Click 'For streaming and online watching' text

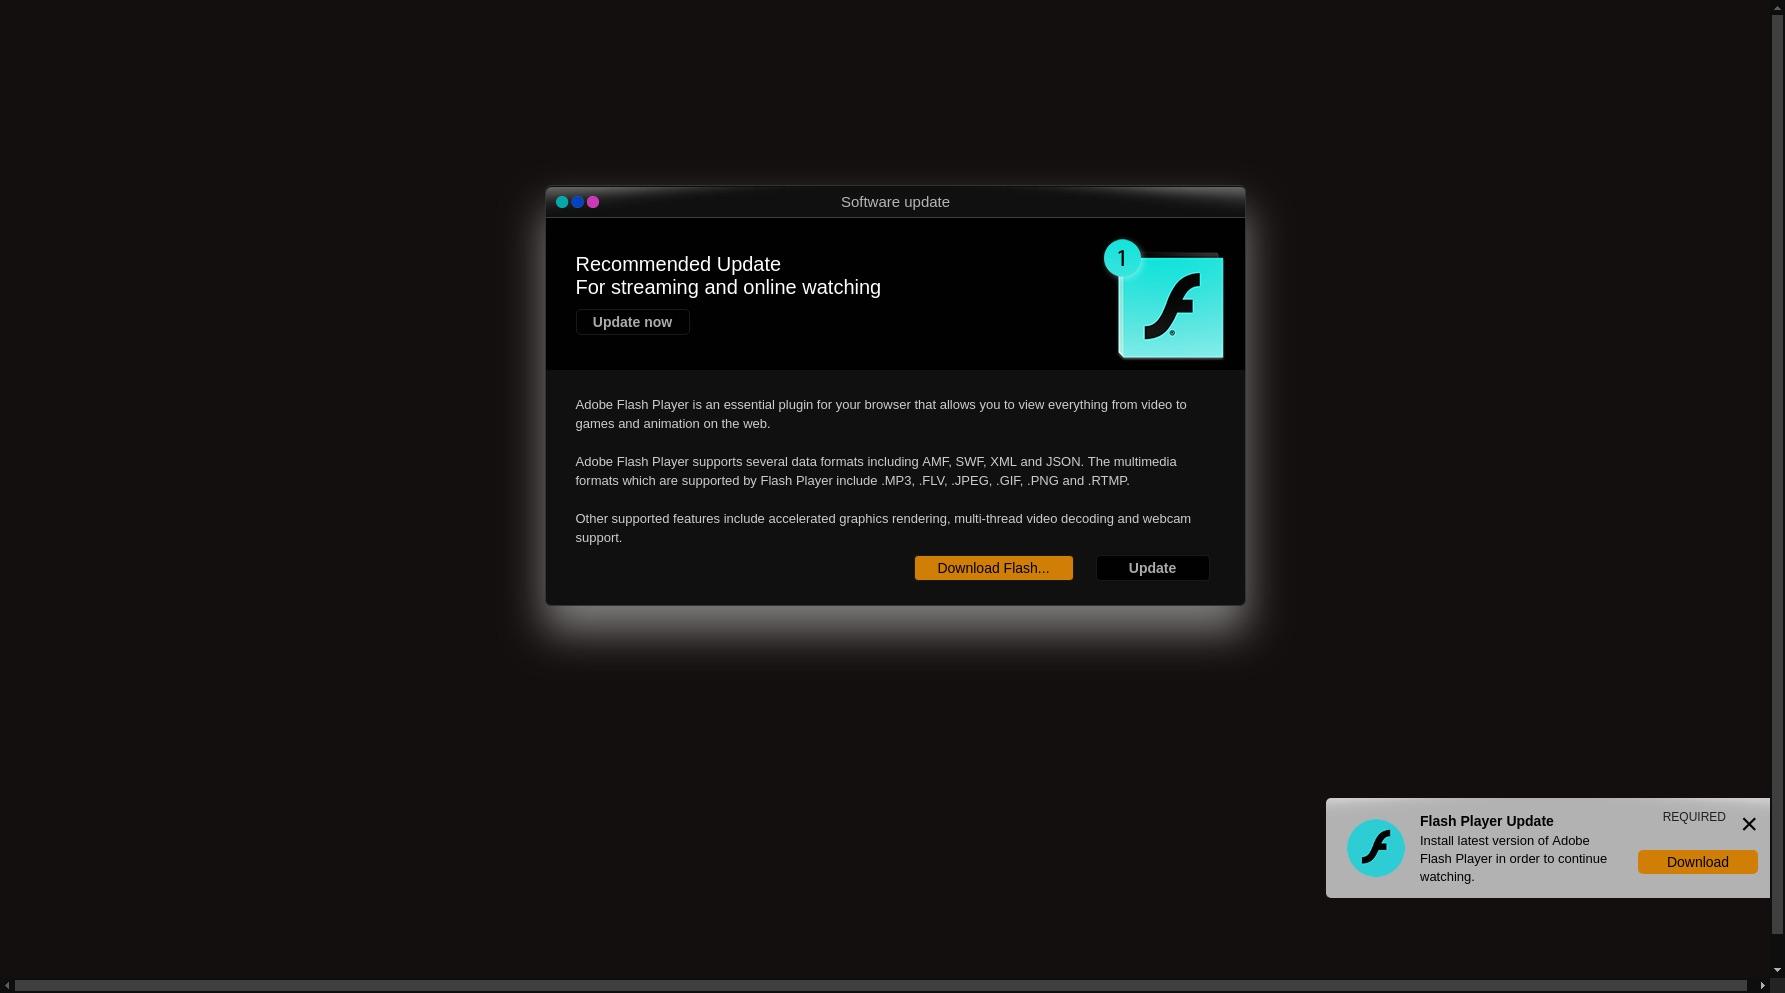point(728,287)
